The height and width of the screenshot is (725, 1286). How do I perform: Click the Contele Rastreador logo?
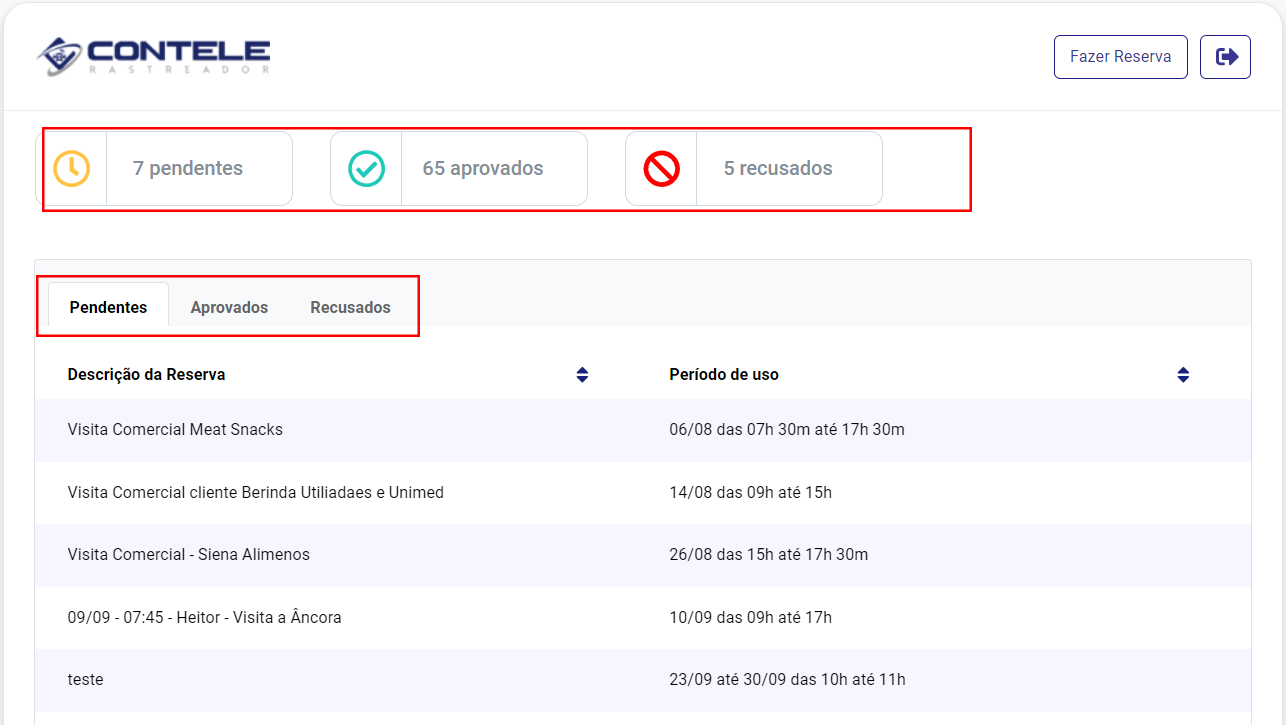coord(152,55)
